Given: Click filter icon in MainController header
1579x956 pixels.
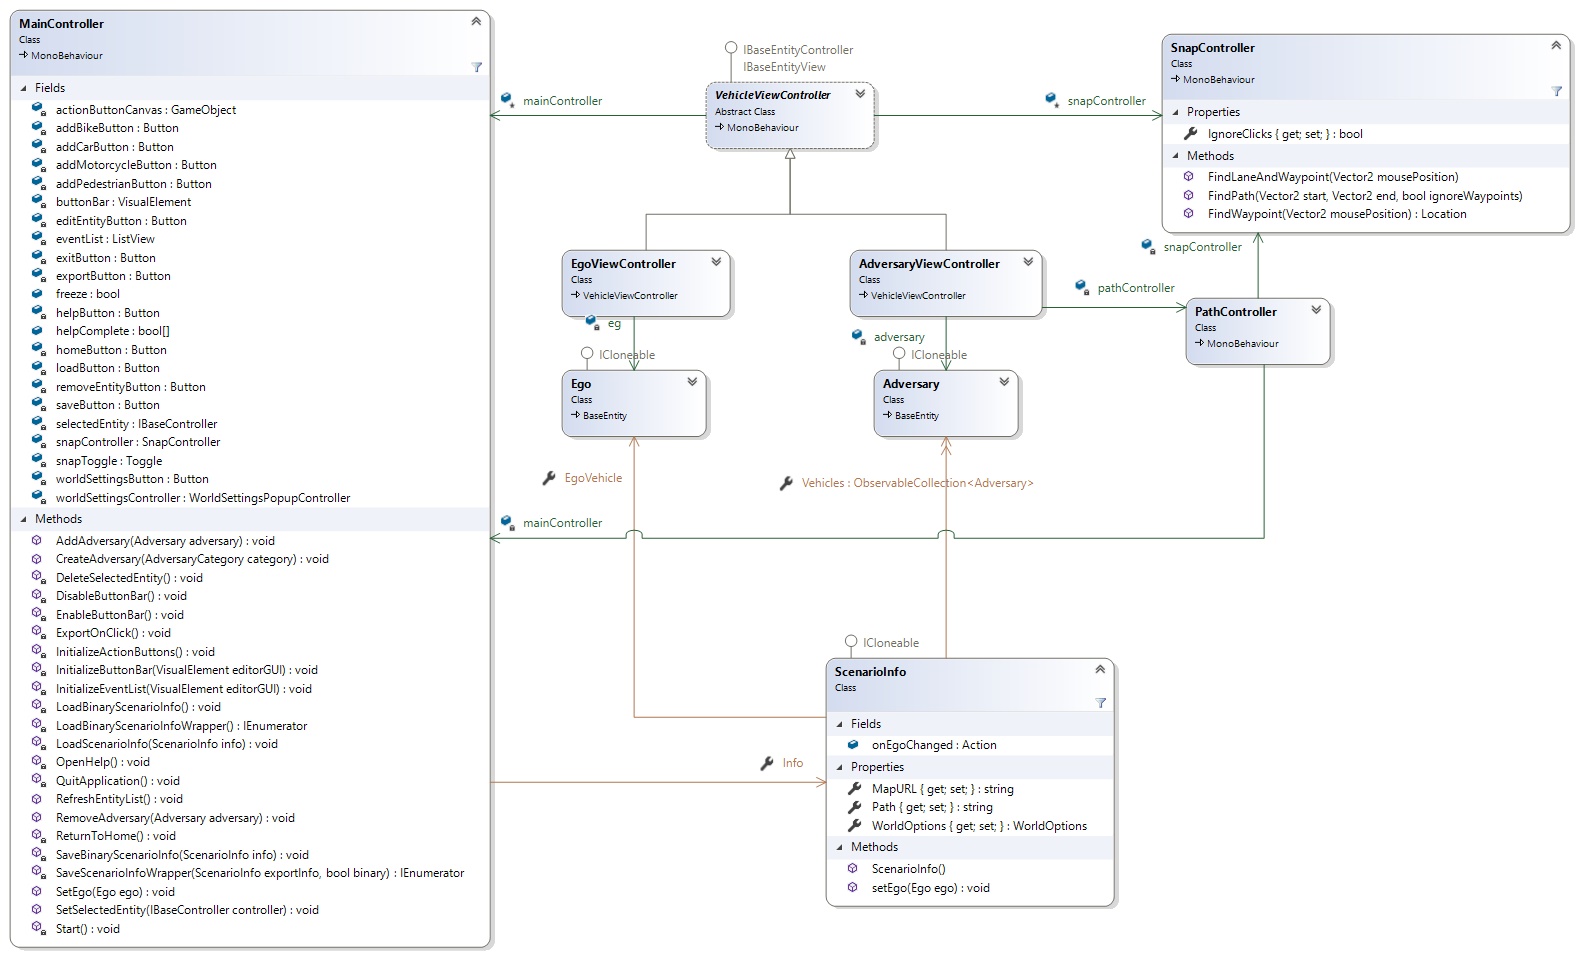Looking at the screenshot, I should coord(476,67).
